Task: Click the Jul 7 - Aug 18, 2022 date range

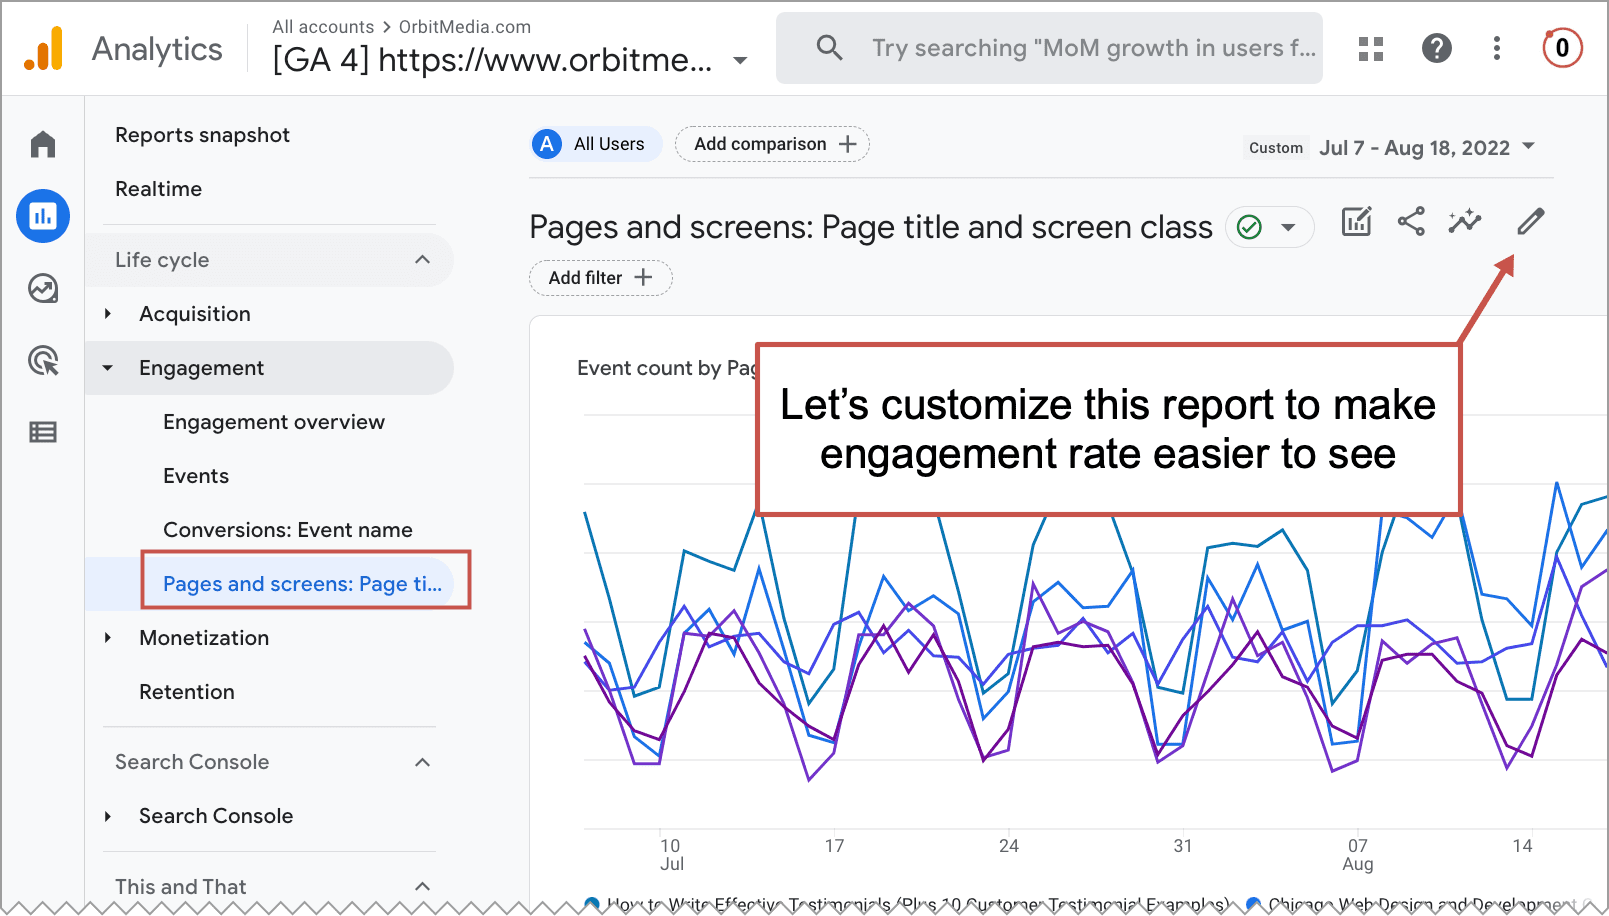Action: [1414, 148]
